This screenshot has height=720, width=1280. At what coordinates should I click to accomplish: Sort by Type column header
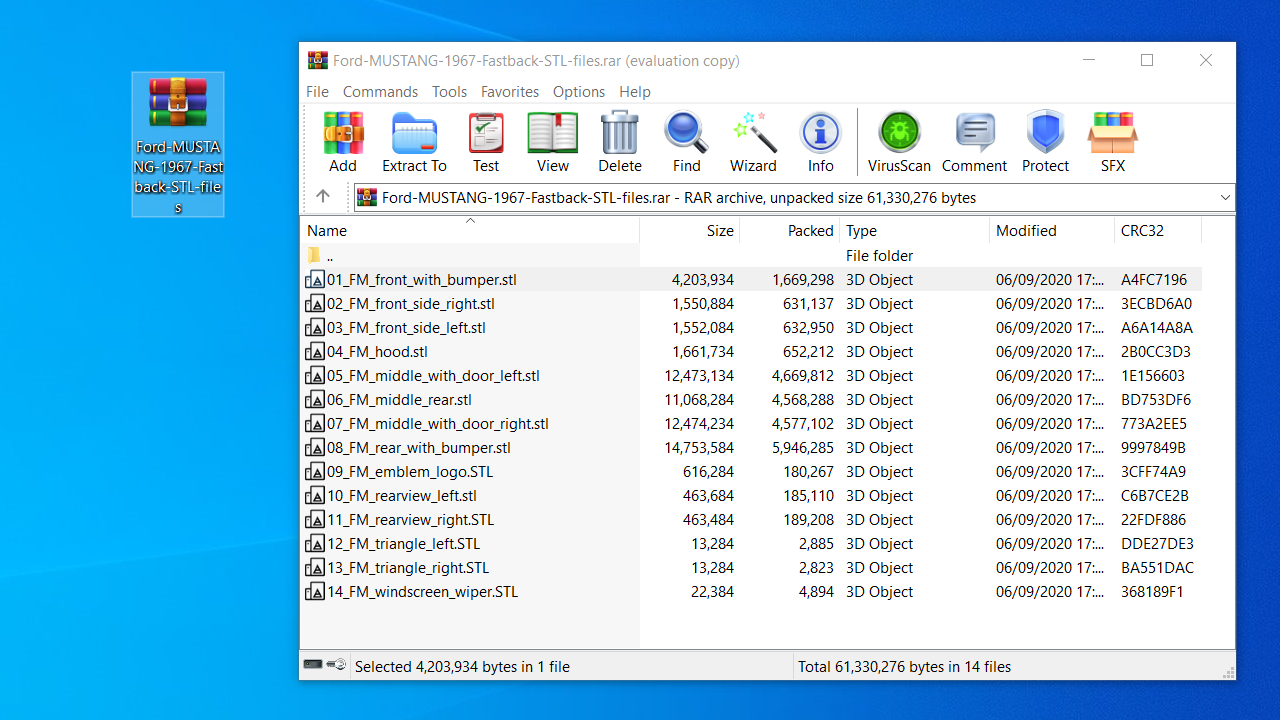tap(915, 230)
